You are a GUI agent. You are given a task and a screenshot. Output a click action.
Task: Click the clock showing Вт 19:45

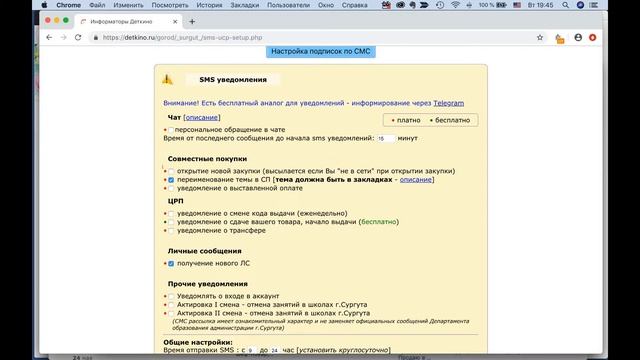tap(540, 5)
